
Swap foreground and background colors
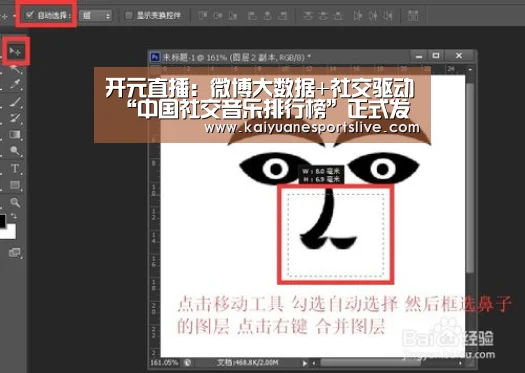tap(14, 216)
